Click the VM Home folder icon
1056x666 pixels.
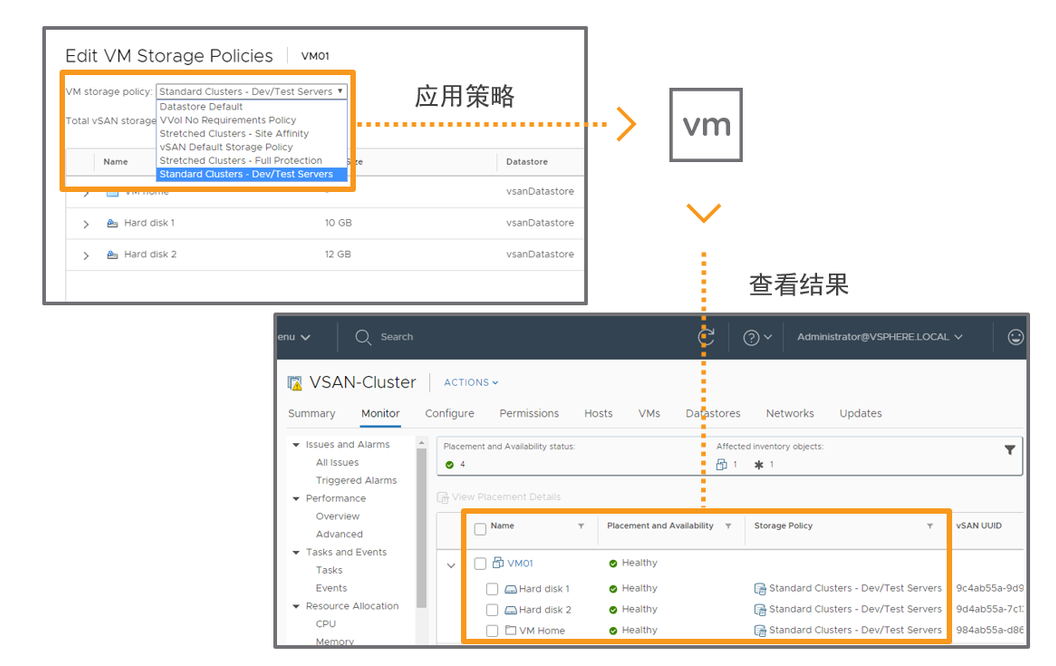tap(510, 630)
